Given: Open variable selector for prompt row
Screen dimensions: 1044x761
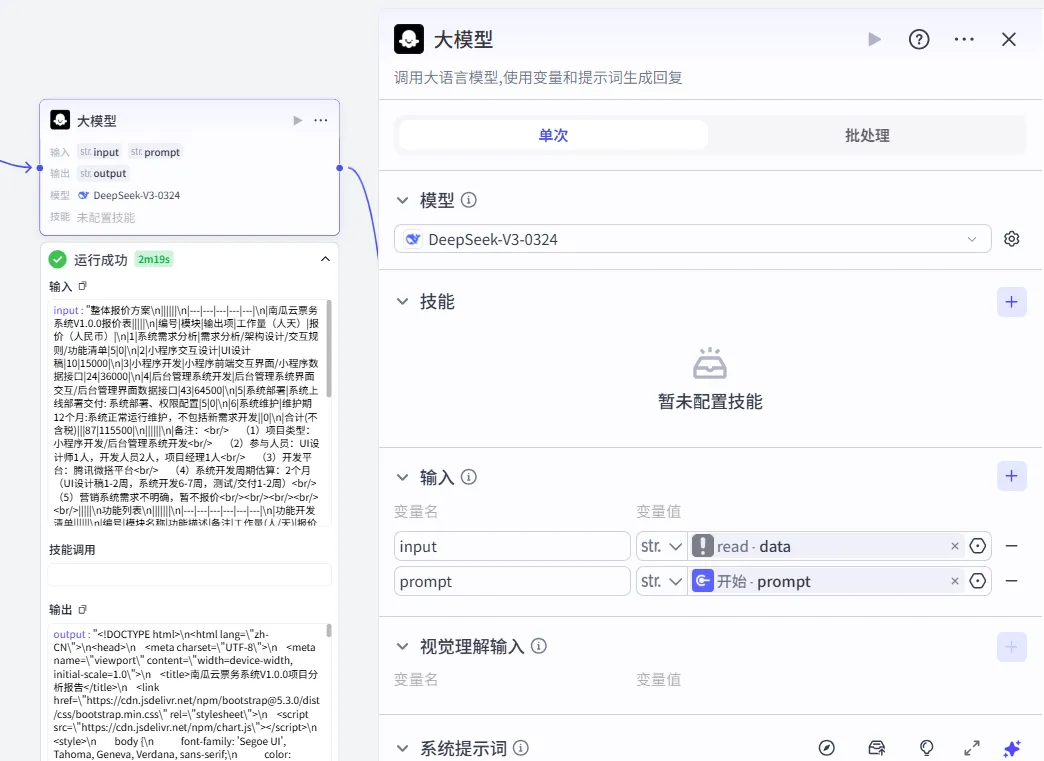Looking at the screenshot, I should click(977, 581).
